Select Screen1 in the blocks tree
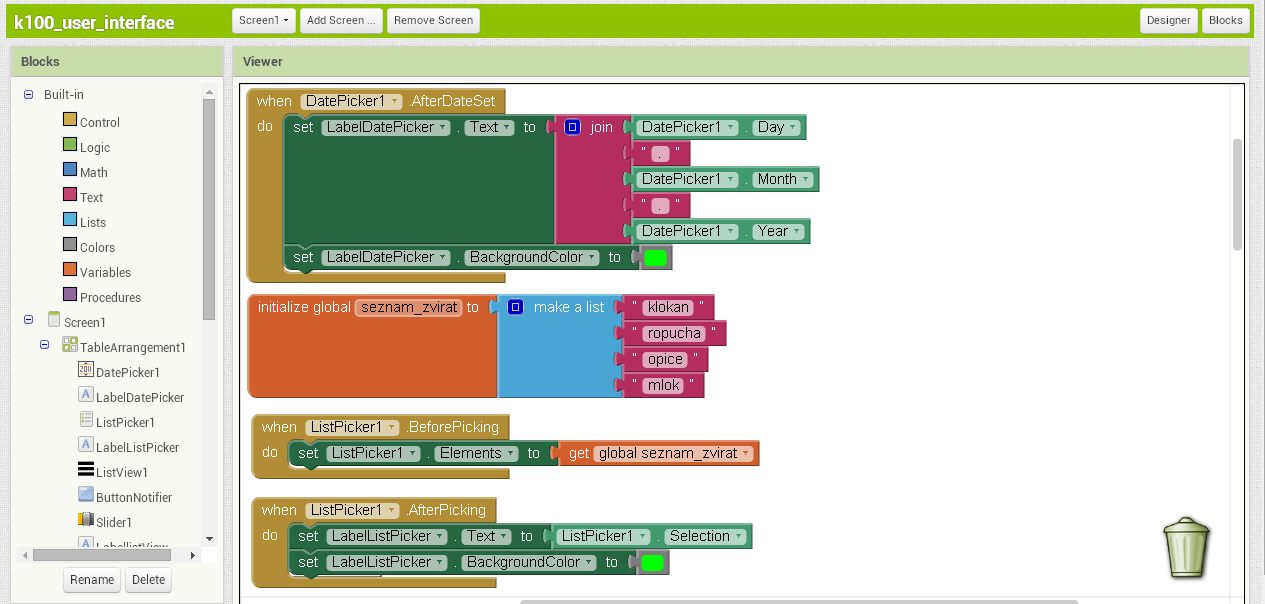1265x604 pixels. coord(76,322)
